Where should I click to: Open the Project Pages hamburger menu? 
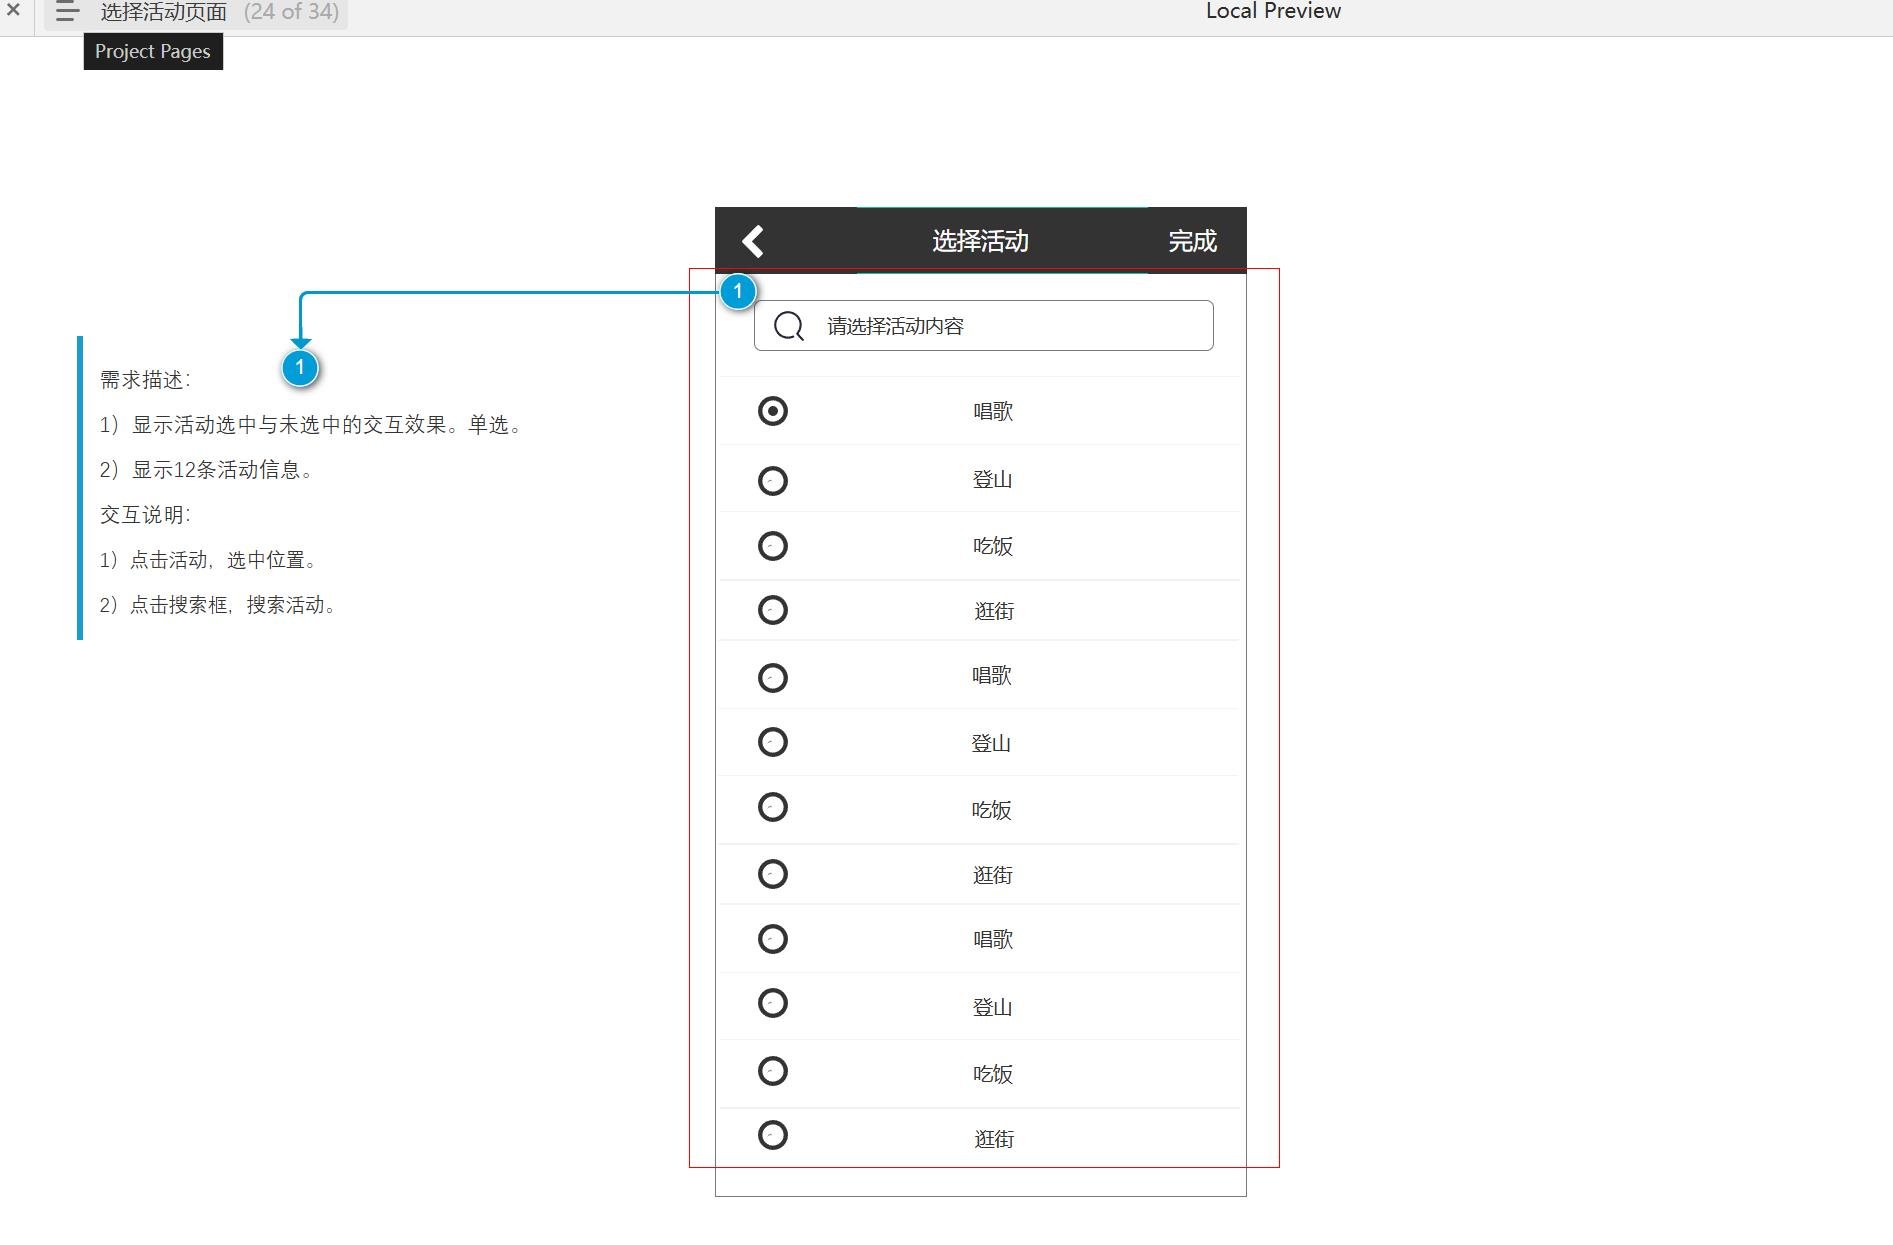67,12
